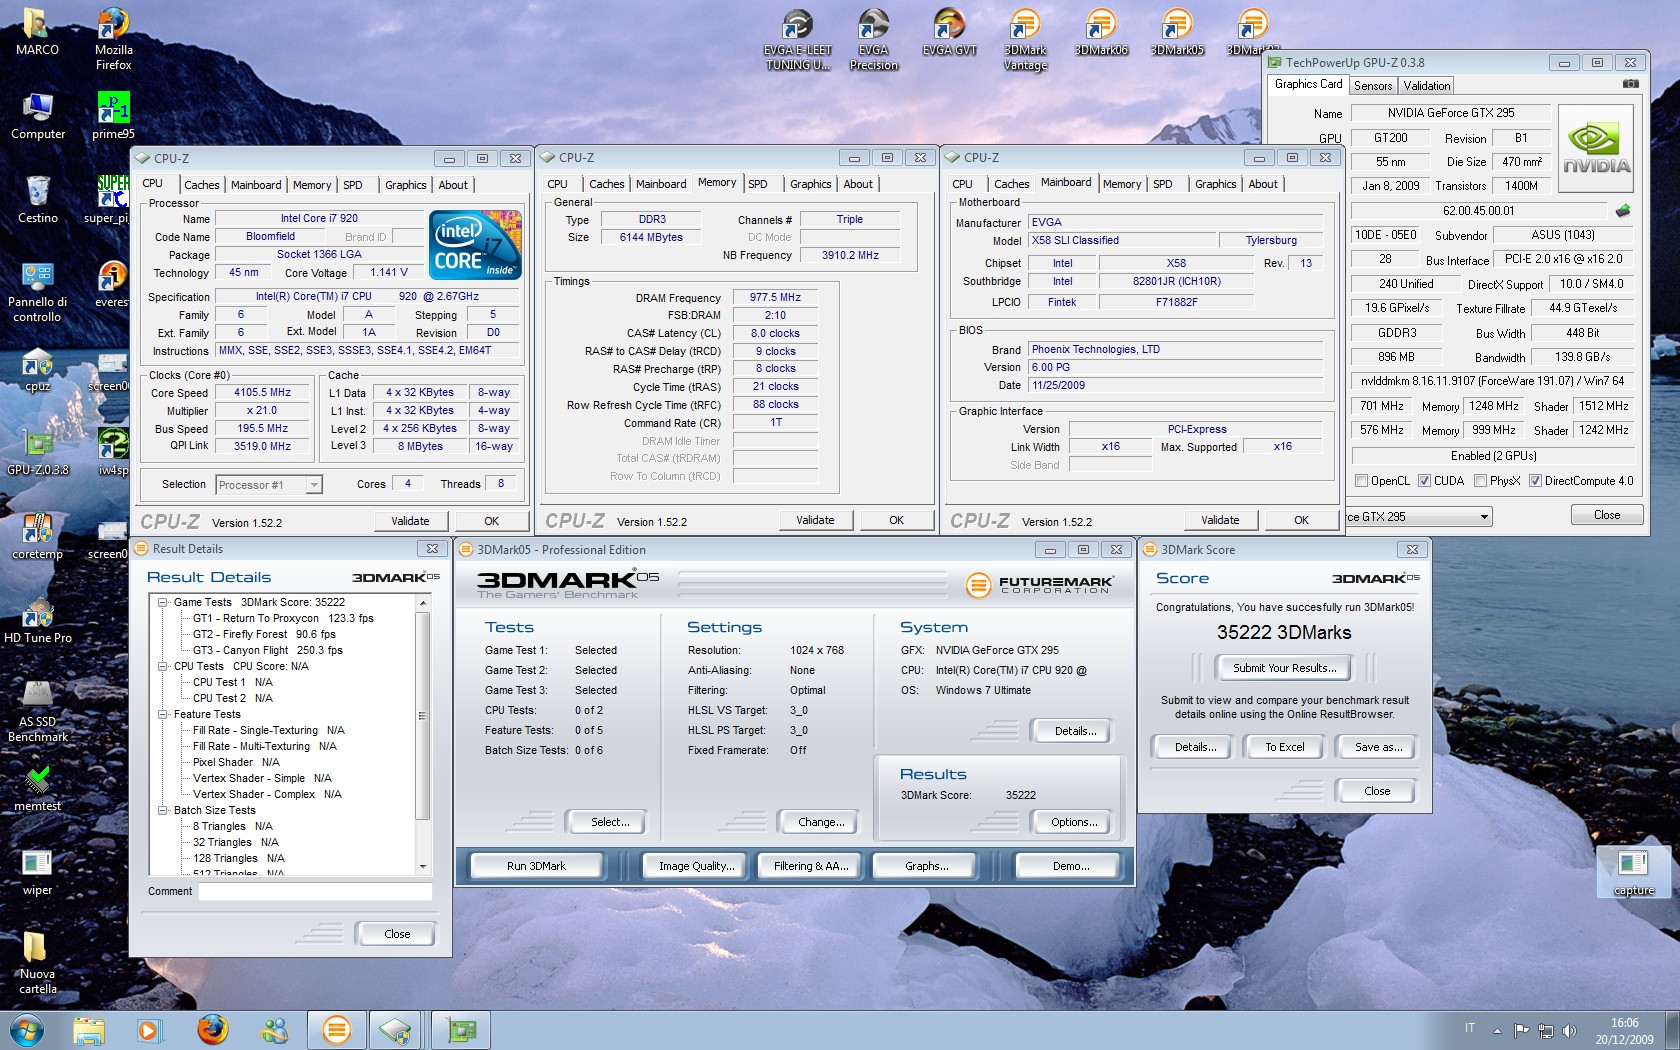This screenshot has height=1050, width=1680.
Task: Open the EVGA GVT desktop shortcut
Action: click(949, 32)
